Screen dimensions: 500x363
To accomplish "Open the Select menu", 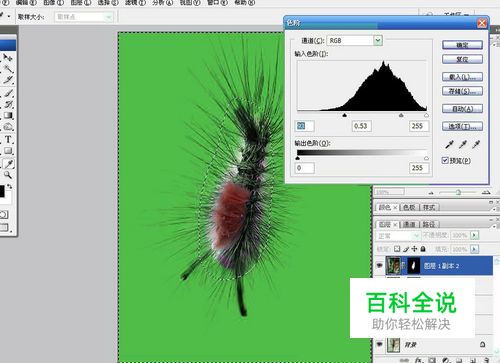I will coord(108,3).
